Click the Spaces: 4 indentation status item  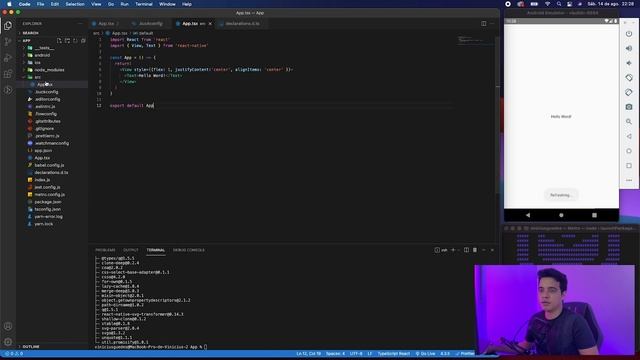(x=335, y=353)
